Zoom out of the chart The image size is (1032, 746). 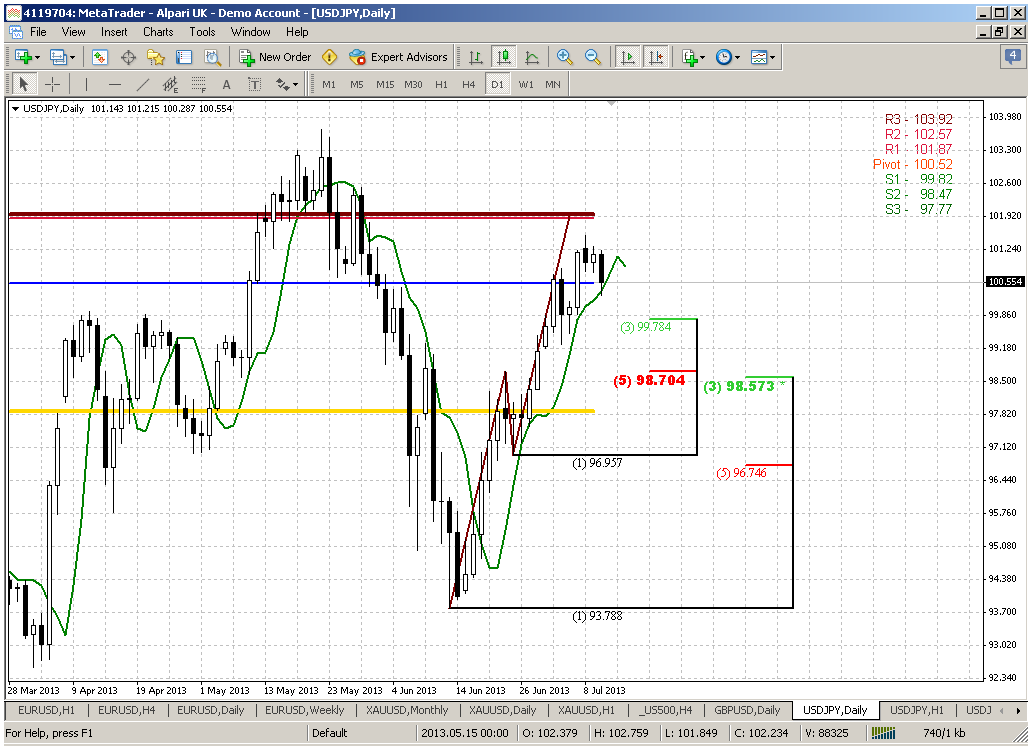point(592,57)
